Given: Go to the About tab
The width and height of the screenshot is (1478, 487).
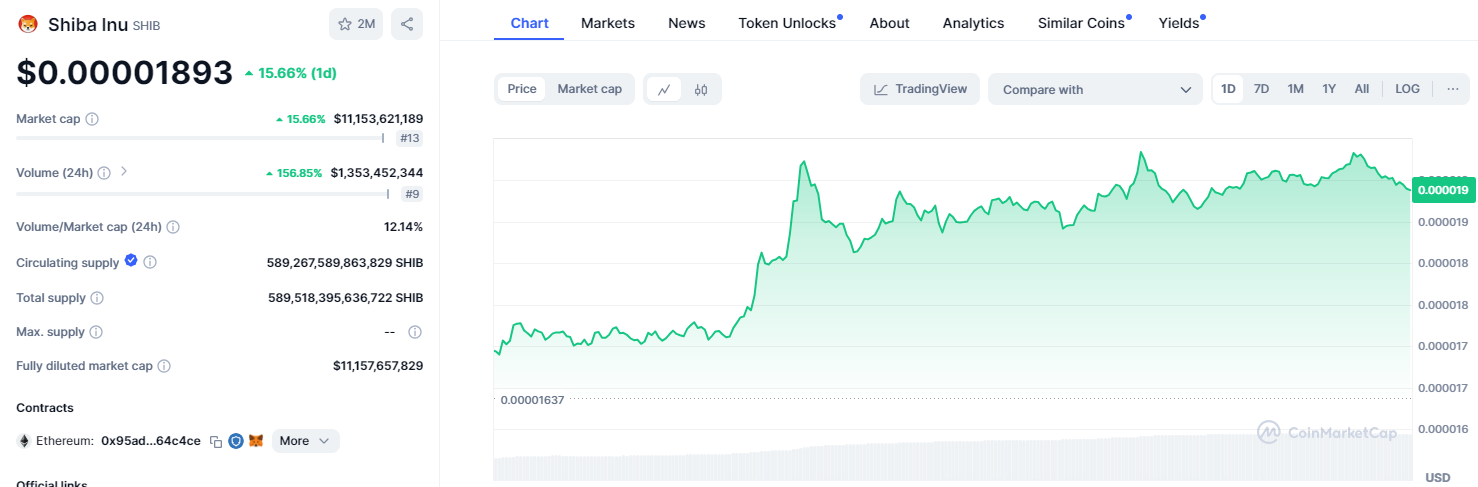Looking at the screenshot, I should click(x=890, y=22).
